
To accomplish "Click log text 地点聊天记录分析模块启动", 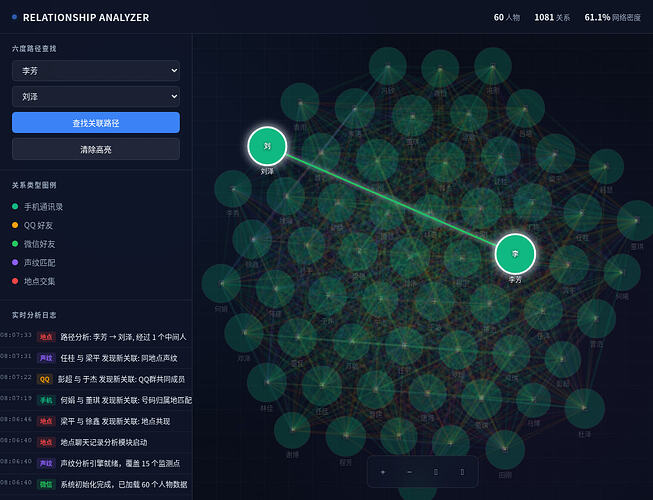I will tap(104, 442).
